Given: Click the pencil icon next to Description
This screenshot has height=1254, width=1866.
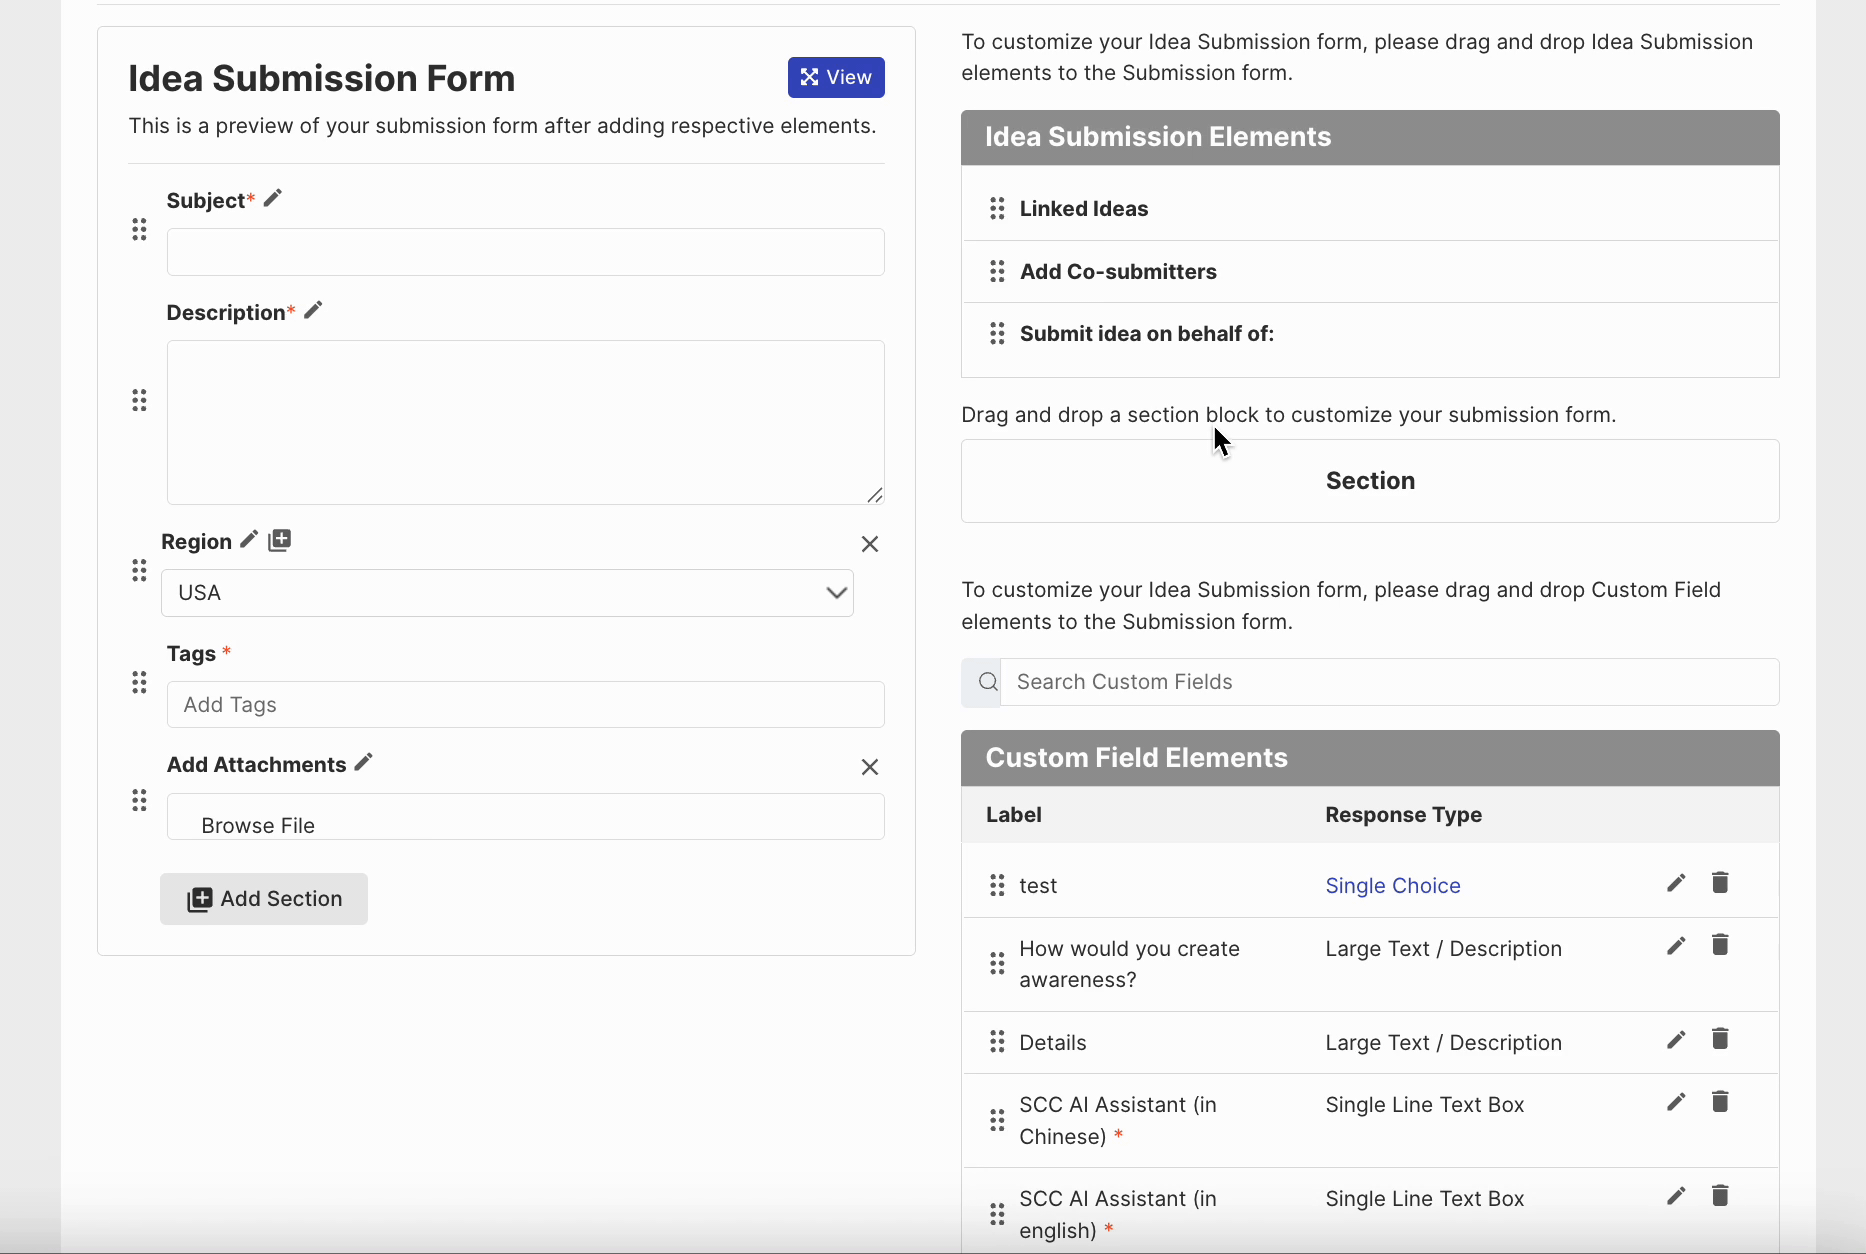Looking at the screenshot, I should (313, 310).
